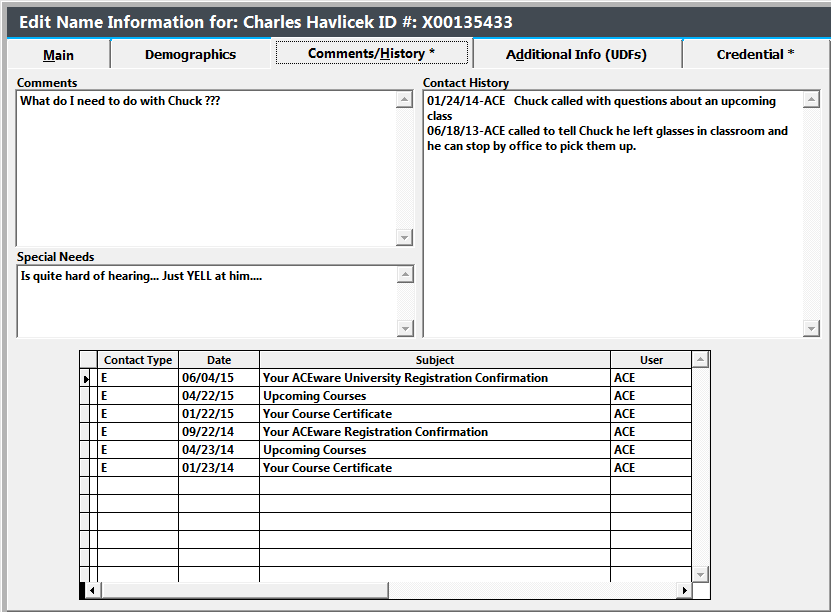Click User ACE in 09/22/14 row
The image size is (831, 612).
coord(651,432)
